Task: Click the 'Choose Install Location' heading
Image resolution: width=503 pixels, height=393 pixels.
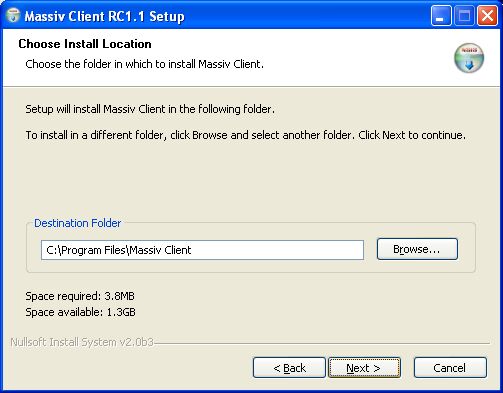Action: [85, 44]
